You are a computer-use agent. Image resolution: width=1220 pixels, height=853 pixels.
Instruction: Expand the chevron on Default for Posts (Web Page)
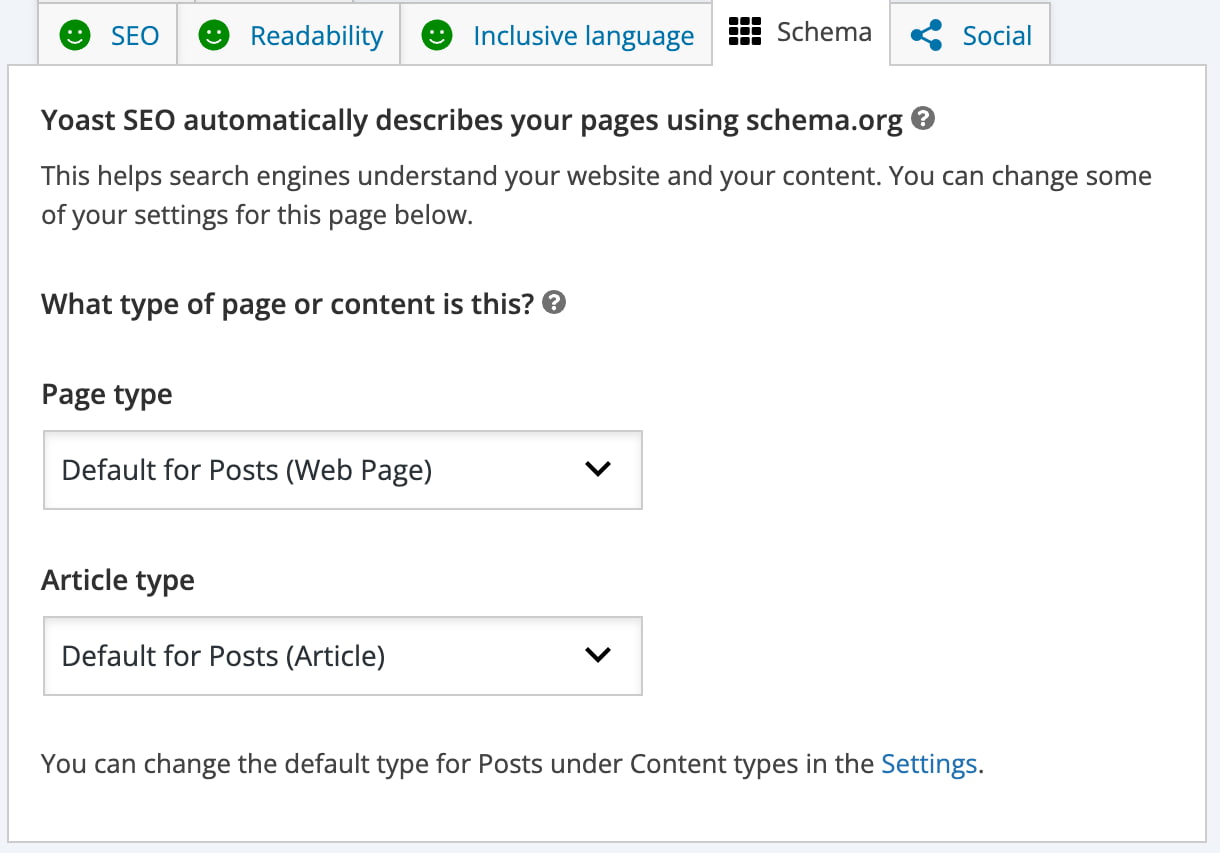[598, 468]
